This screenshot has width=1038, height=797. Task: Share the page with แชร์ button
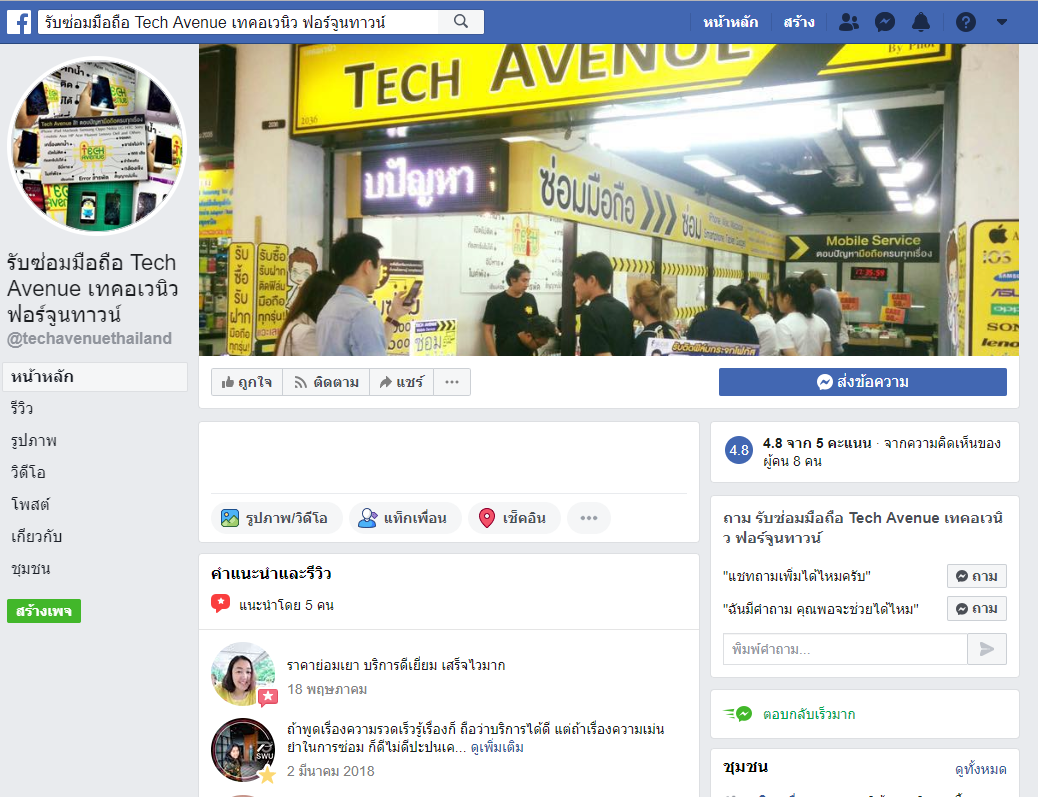(x=402, y=382)
